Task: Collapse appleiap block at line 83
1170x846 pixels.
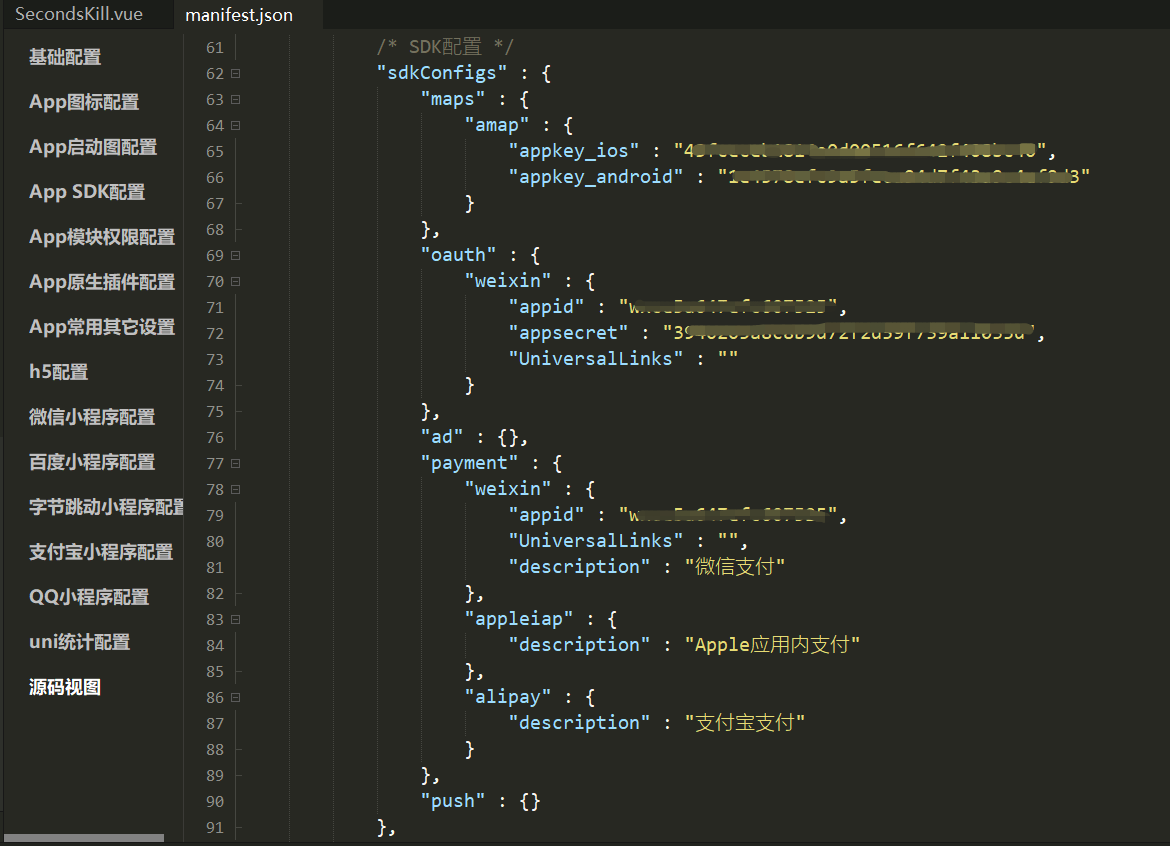Action: pos(236,619)
